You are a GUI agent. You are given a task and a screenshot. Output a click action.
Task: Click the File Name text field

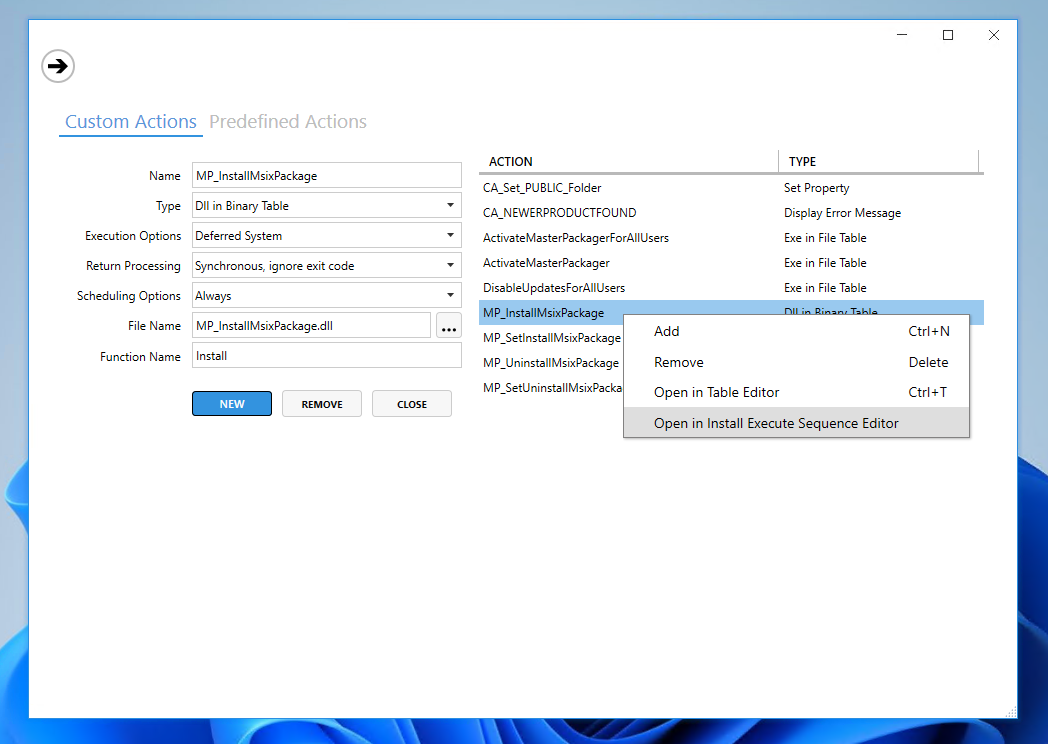pyautogui.click(x=311, y=326)
